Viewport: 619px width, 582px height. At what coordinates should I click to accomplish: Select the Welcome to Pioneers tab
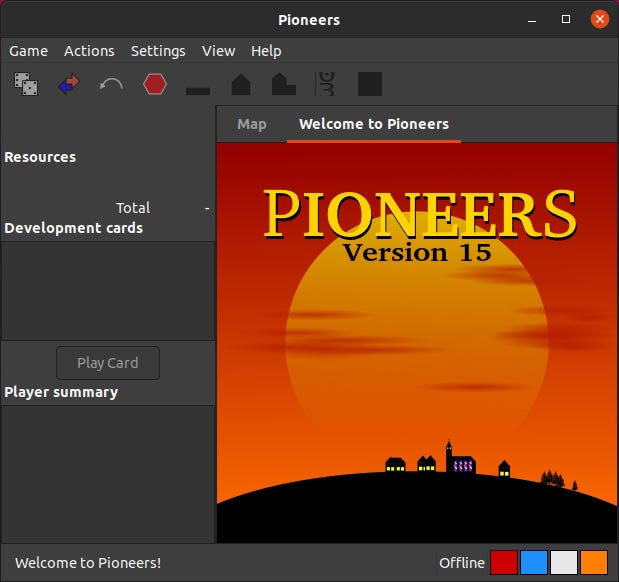click(373, 124)
